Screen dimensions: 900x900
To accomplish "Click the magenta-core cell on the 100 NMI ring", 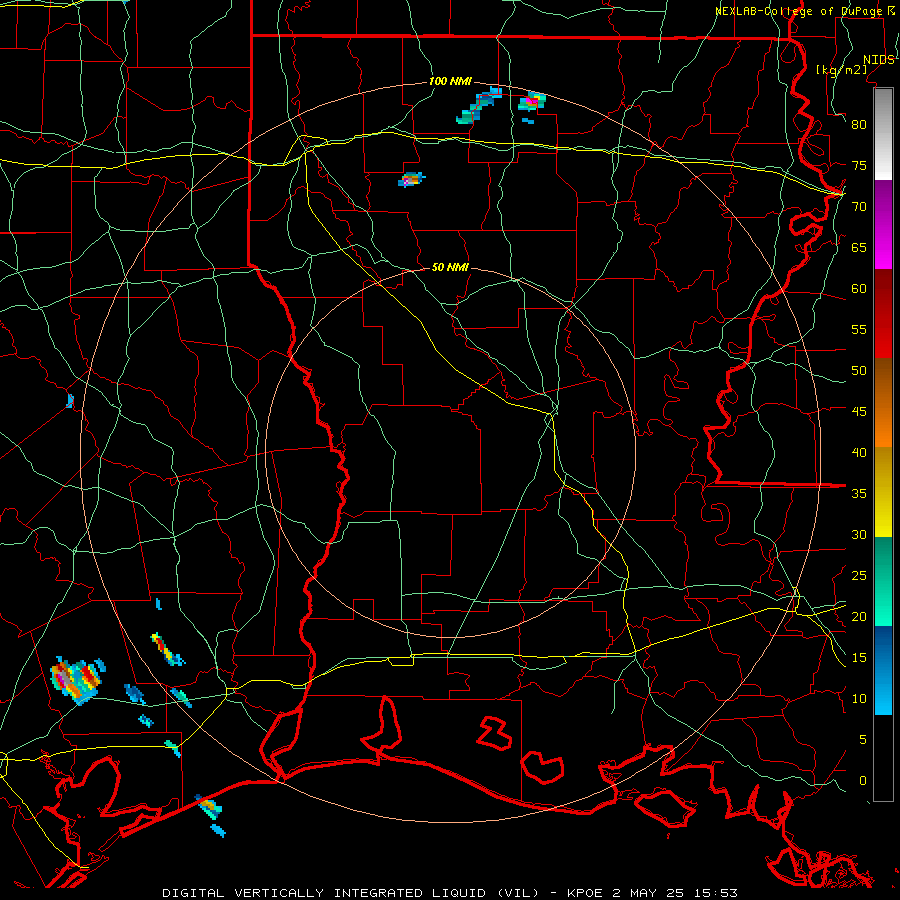I will point(532,102).
